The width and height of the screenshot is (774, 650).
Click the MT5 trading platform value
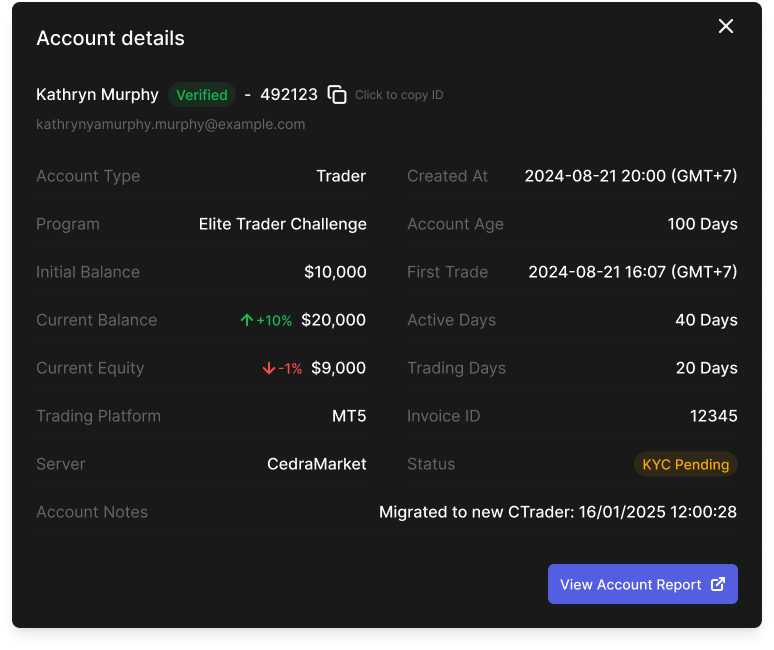[349, 416]
